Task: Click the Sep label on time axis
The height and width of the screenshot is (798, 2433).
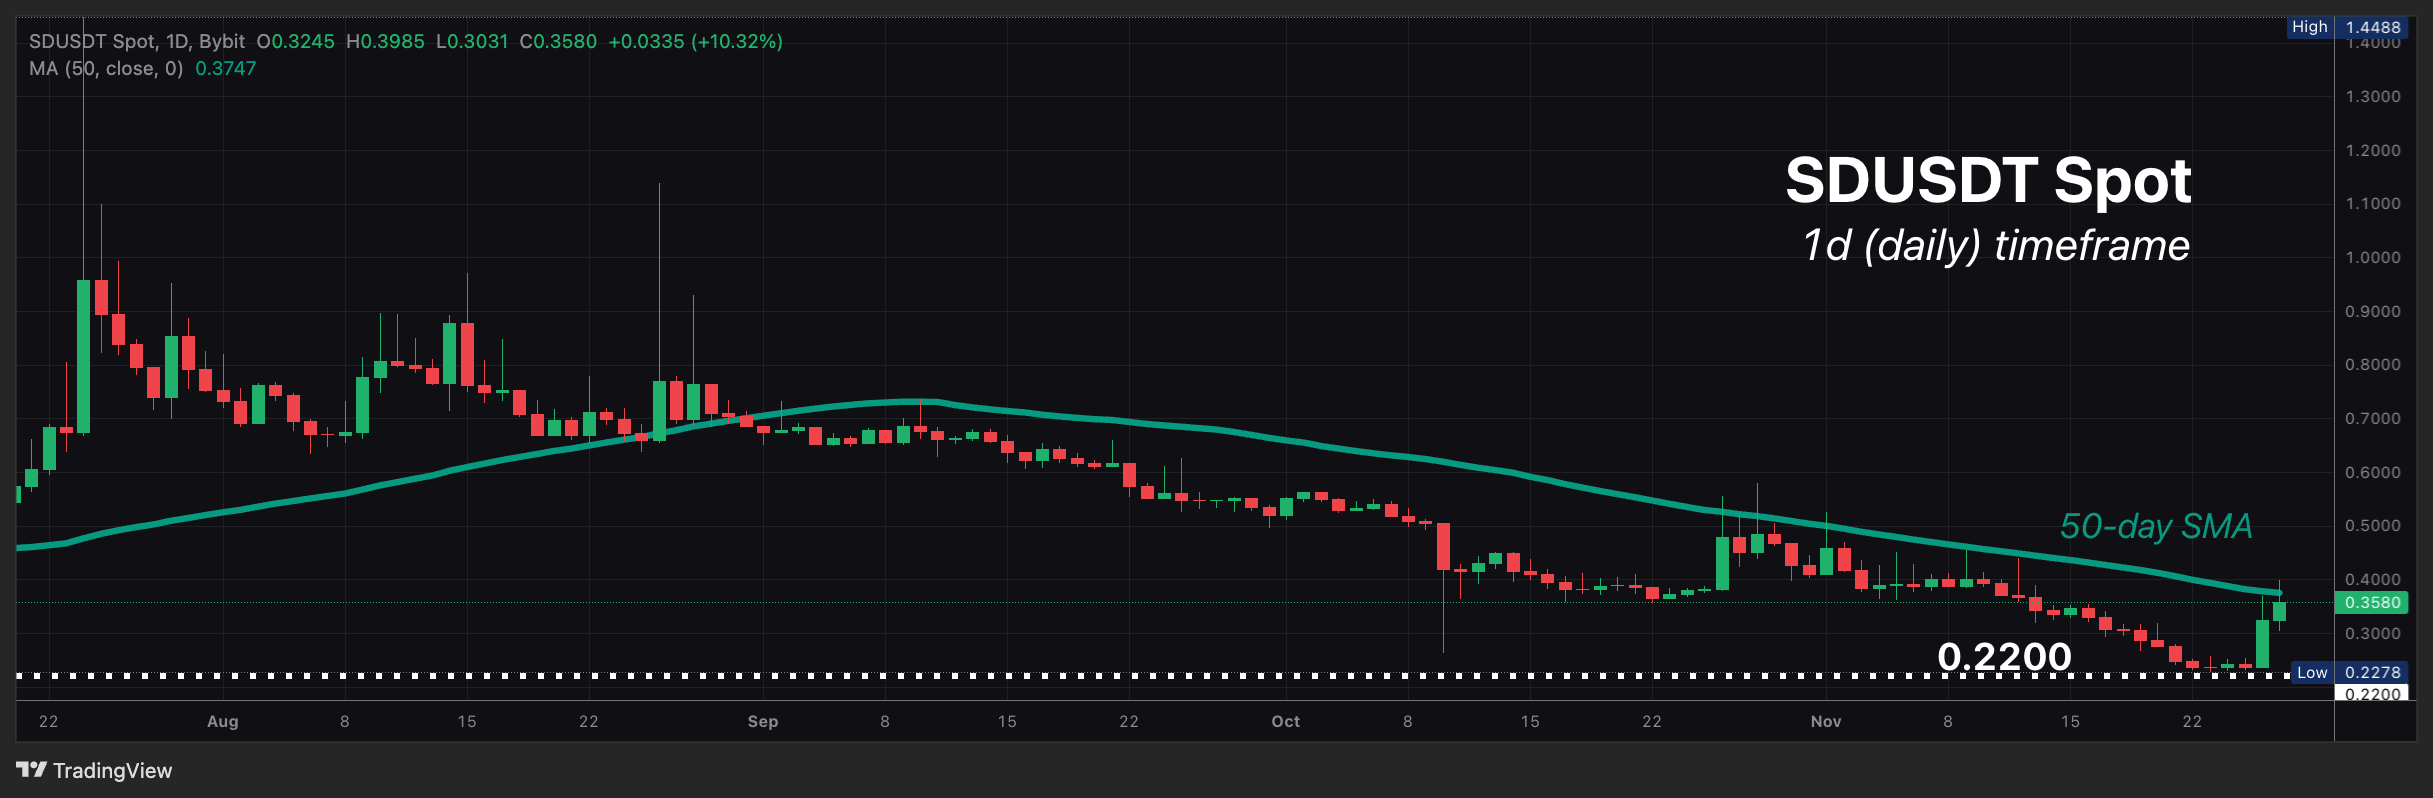Action: pyautogui.click(x=762, y=721)
